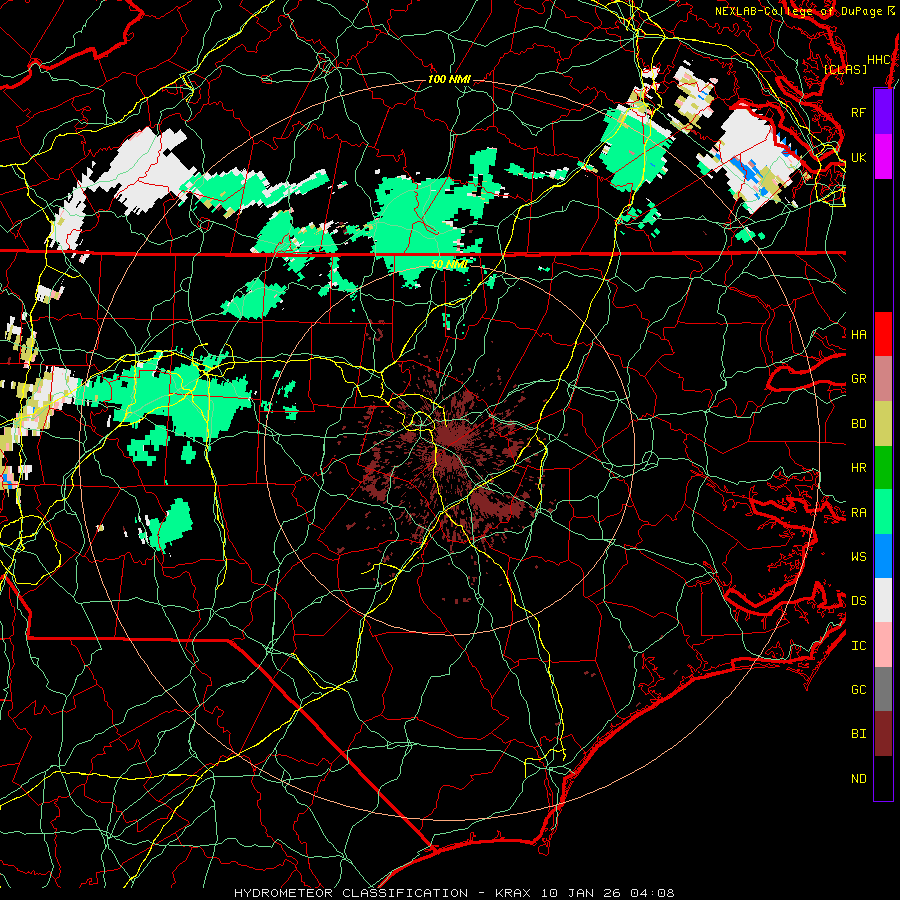Click the DS white legend swatch
The width and height of the screenshot is (900, 900).
point(883,600)
